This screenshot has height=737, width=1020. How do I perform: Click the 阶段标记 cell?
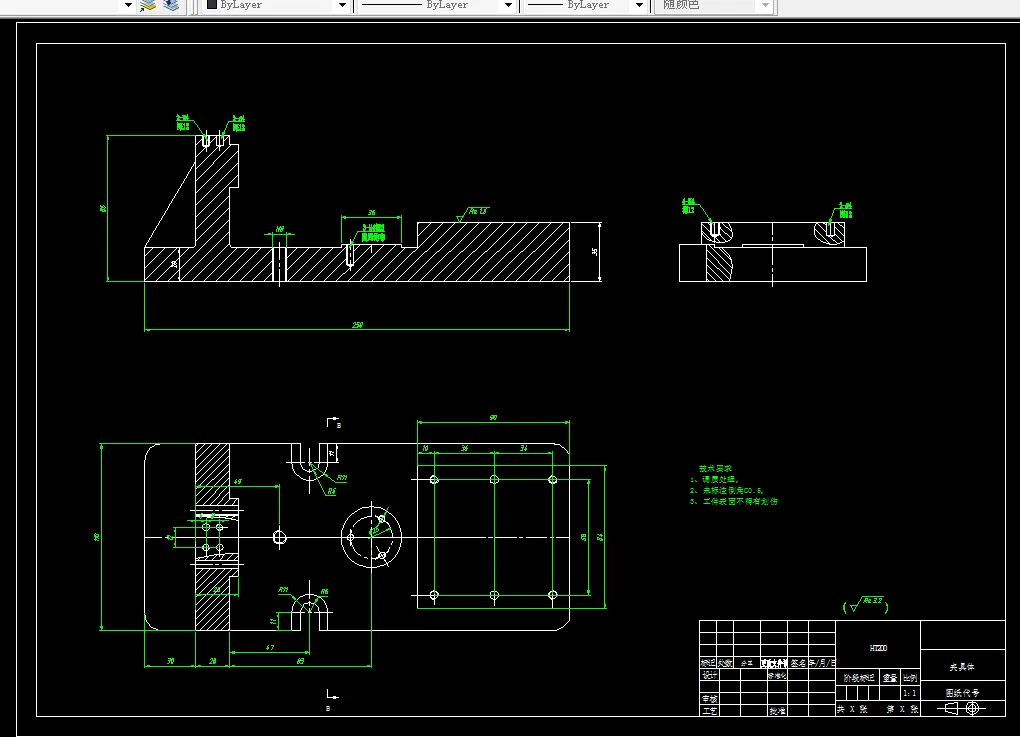pyautogui.click(x=858, y=677)
